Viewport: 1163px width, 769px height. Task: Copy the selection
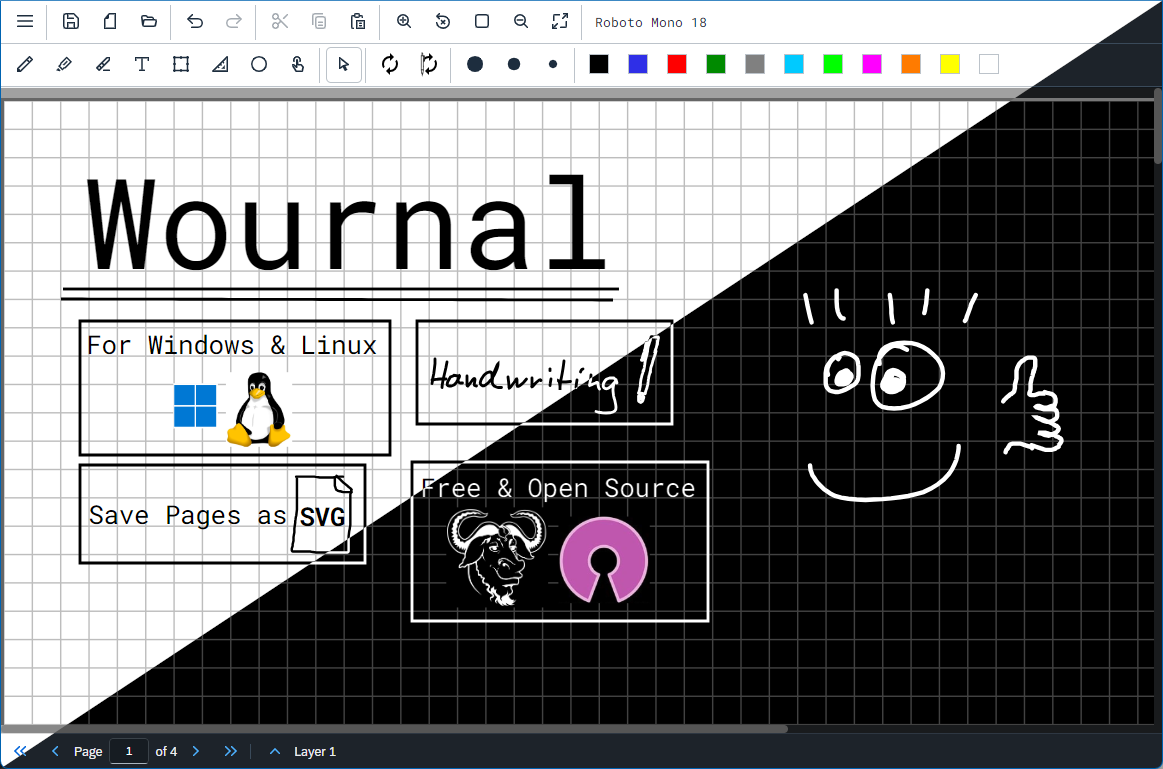point(319,22)
